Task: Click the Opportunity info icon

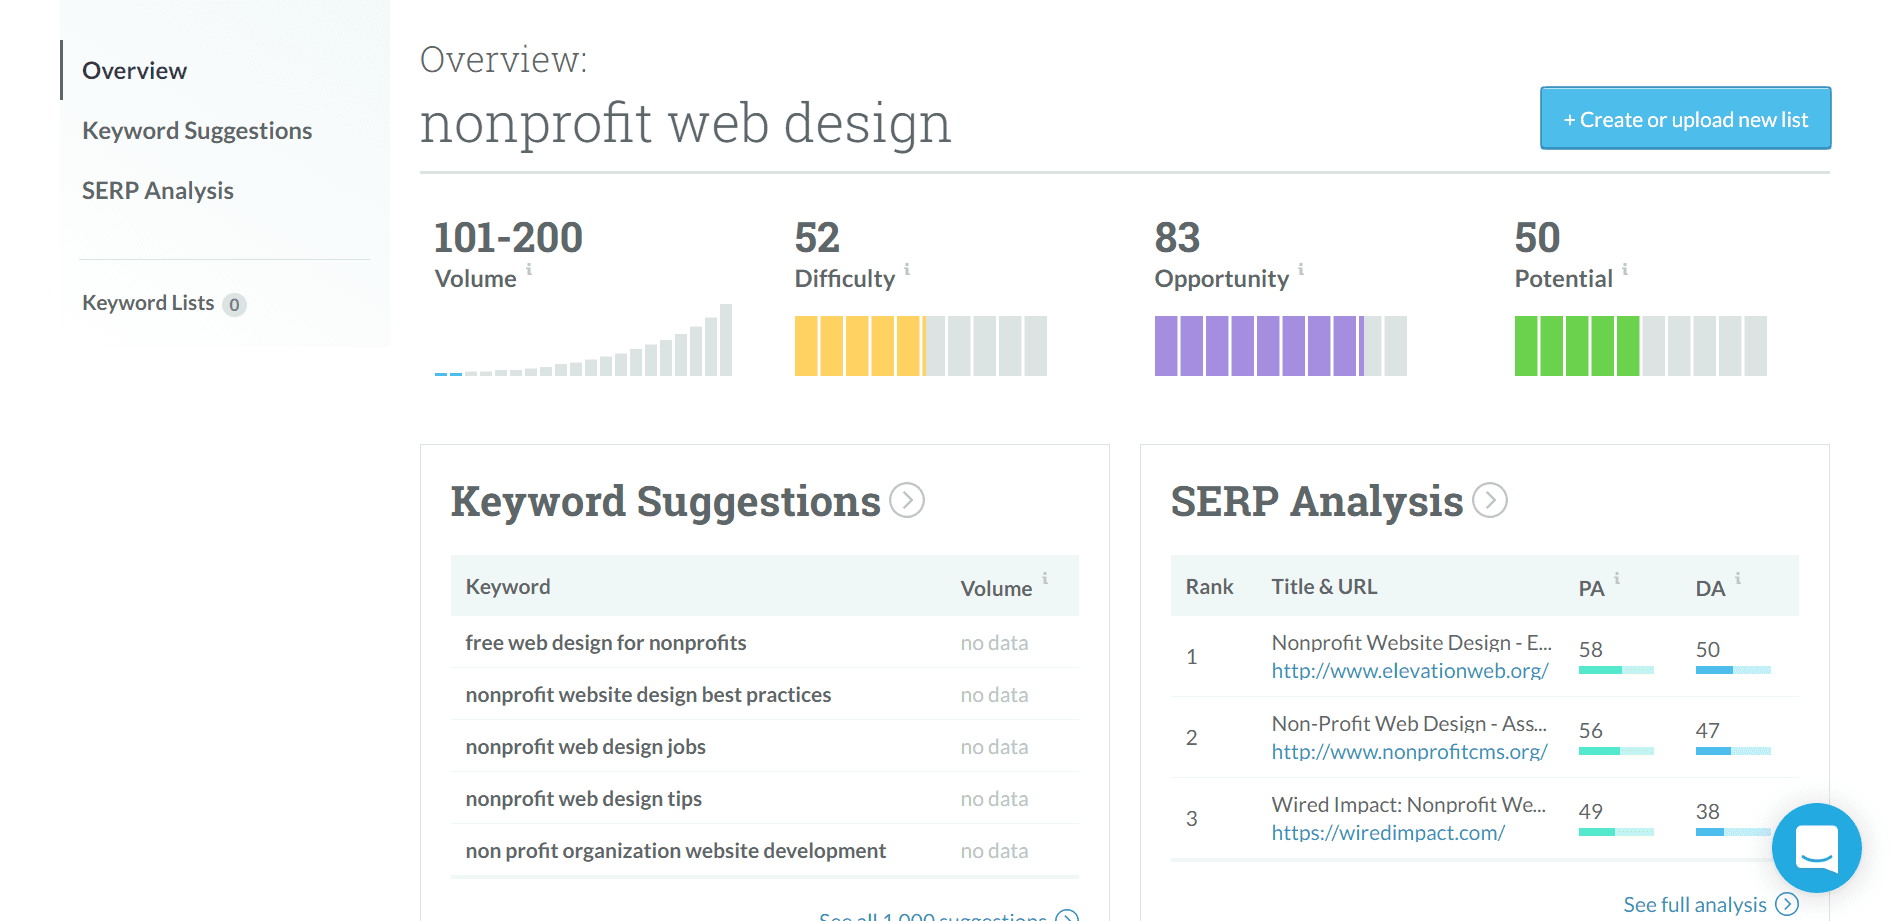Action: [1301, 270]
